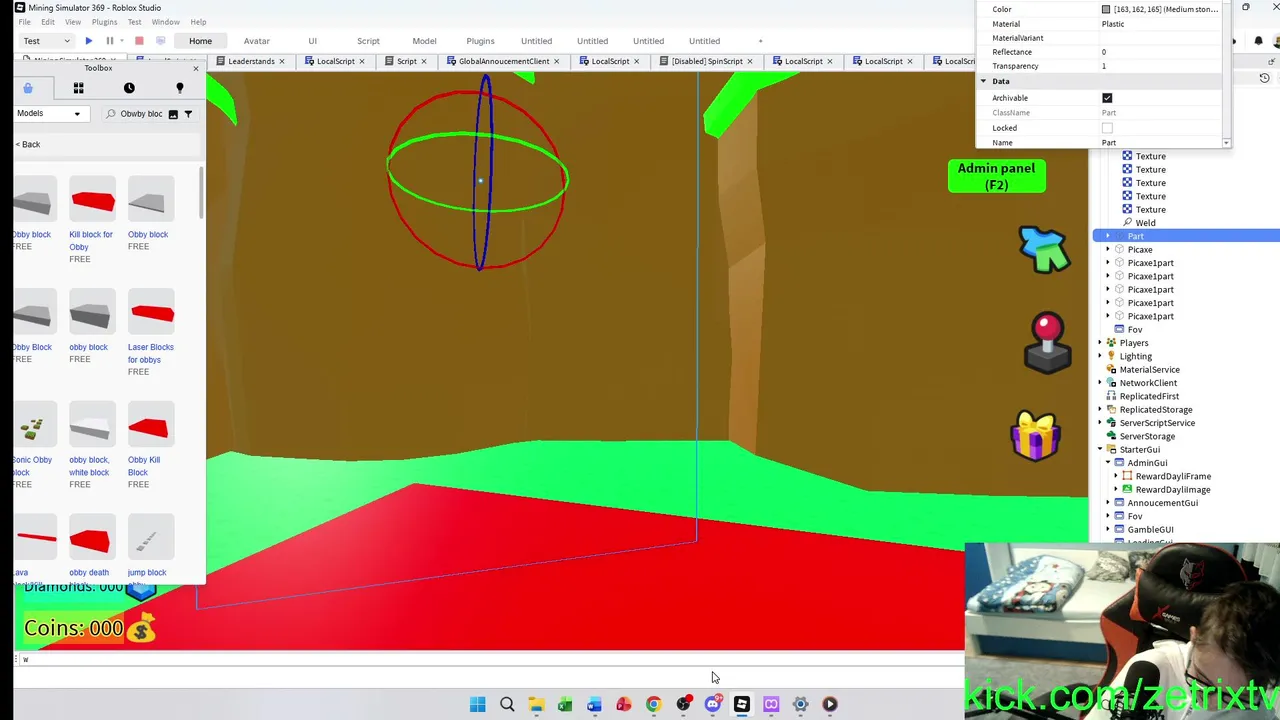Select Toolbox Marketplace bag tab

28,88
